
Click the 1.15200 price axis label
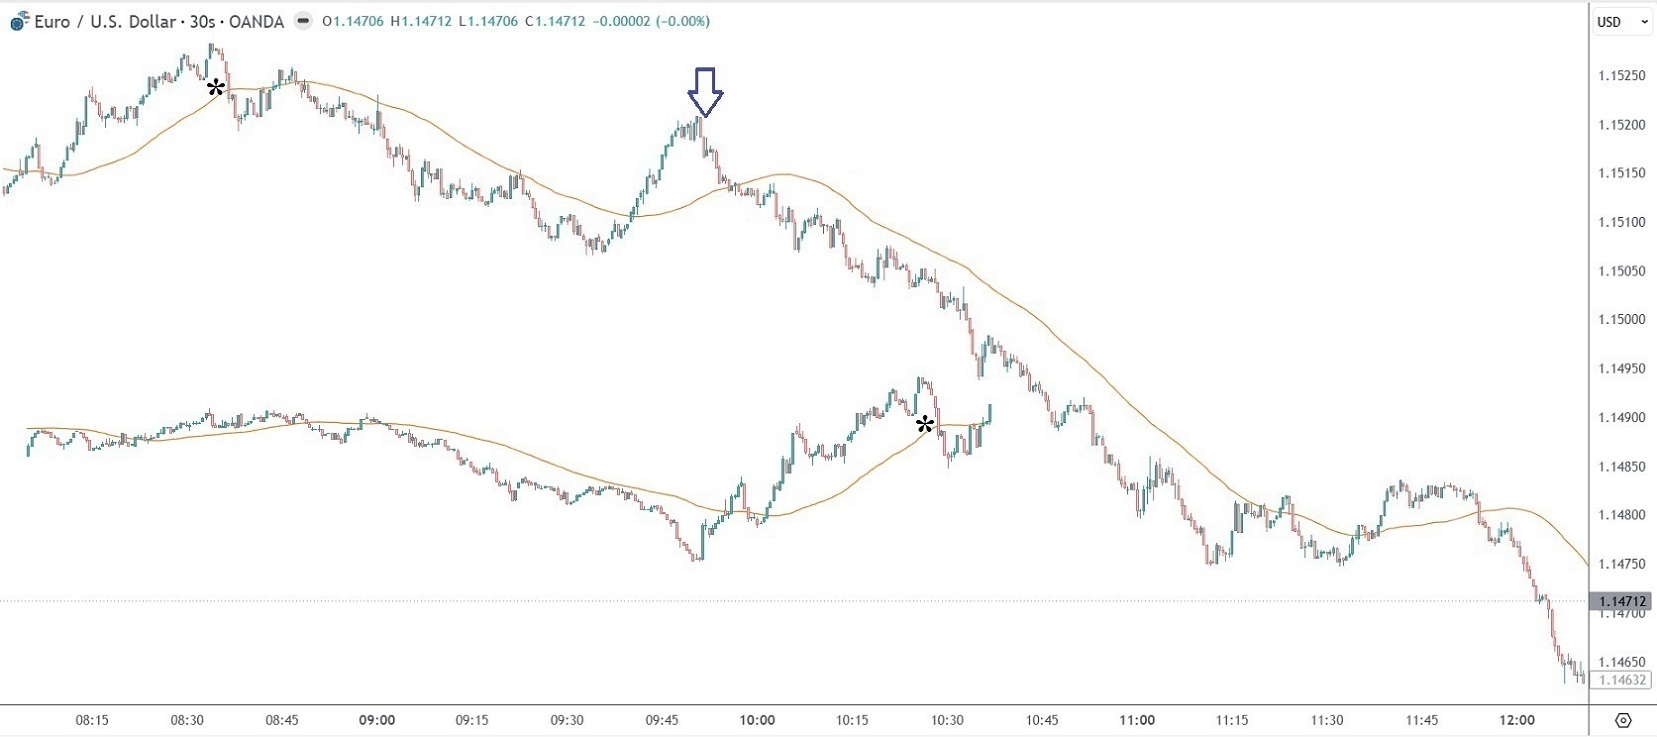(x=1622, y=125)
